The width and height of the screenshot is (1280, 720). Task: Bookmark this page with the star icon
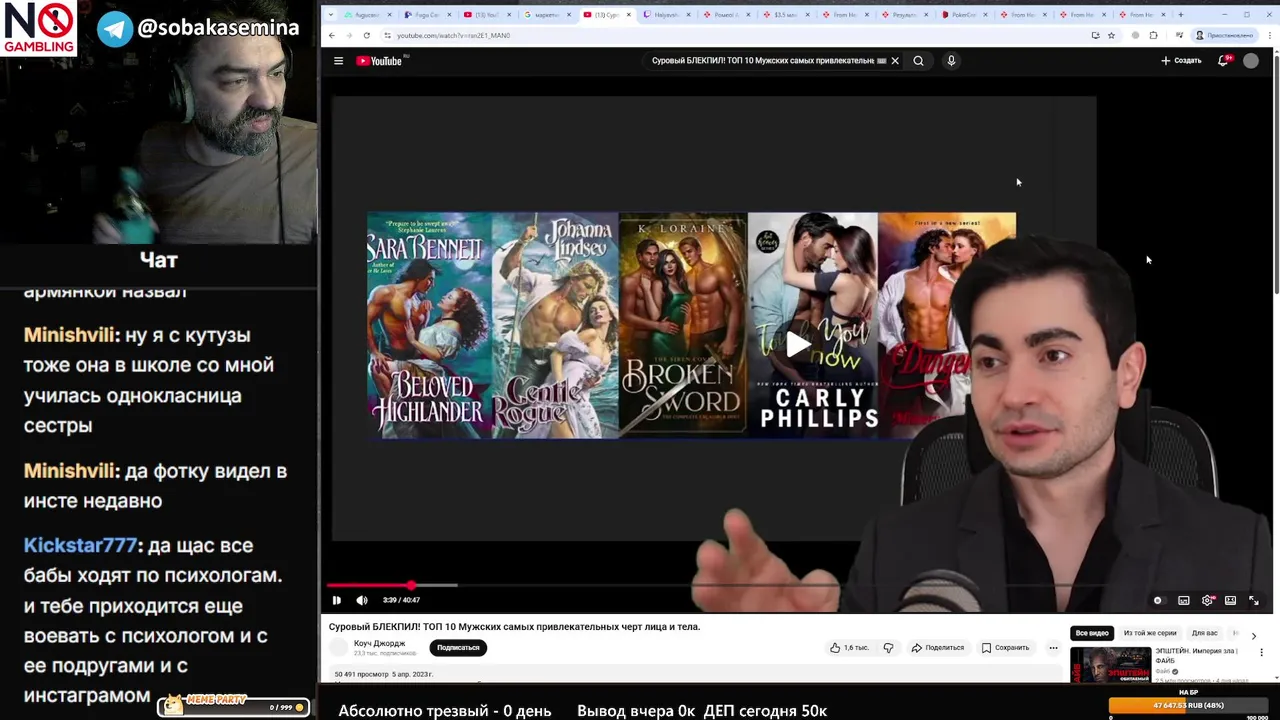1111,35
